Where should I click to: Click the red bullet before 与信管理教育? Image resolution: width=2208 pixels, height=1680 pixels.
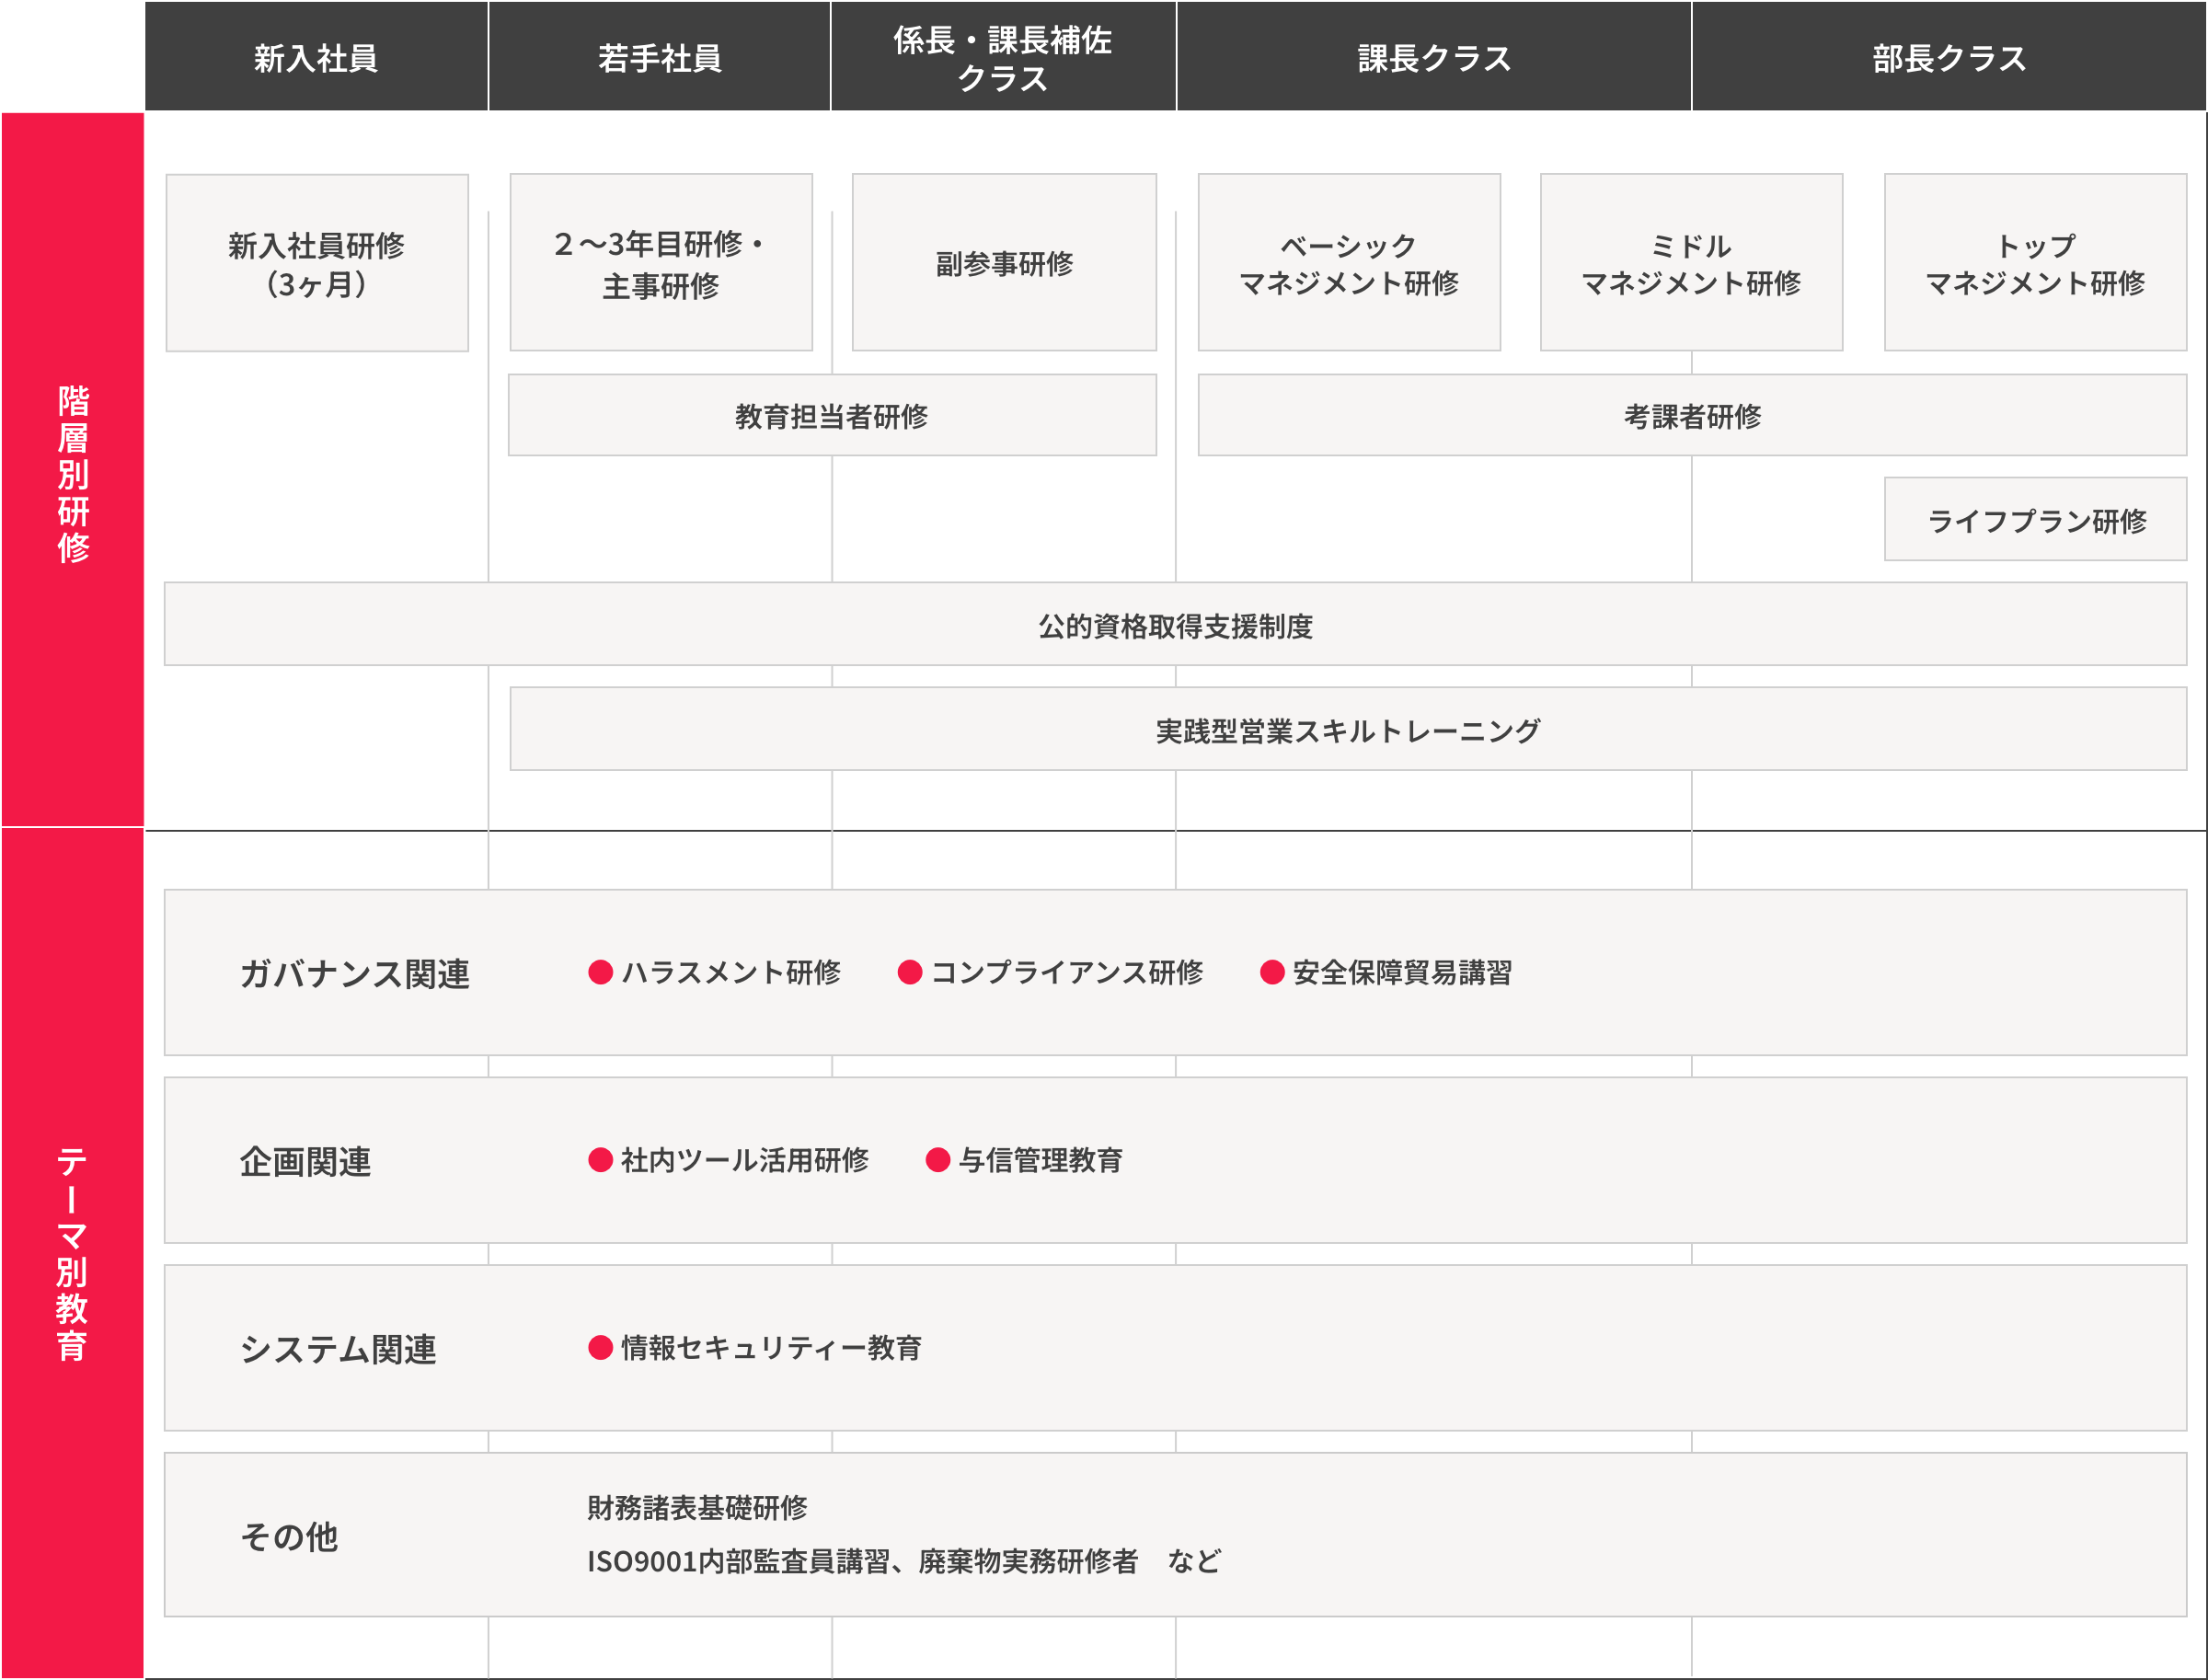tap(937, 1160)
